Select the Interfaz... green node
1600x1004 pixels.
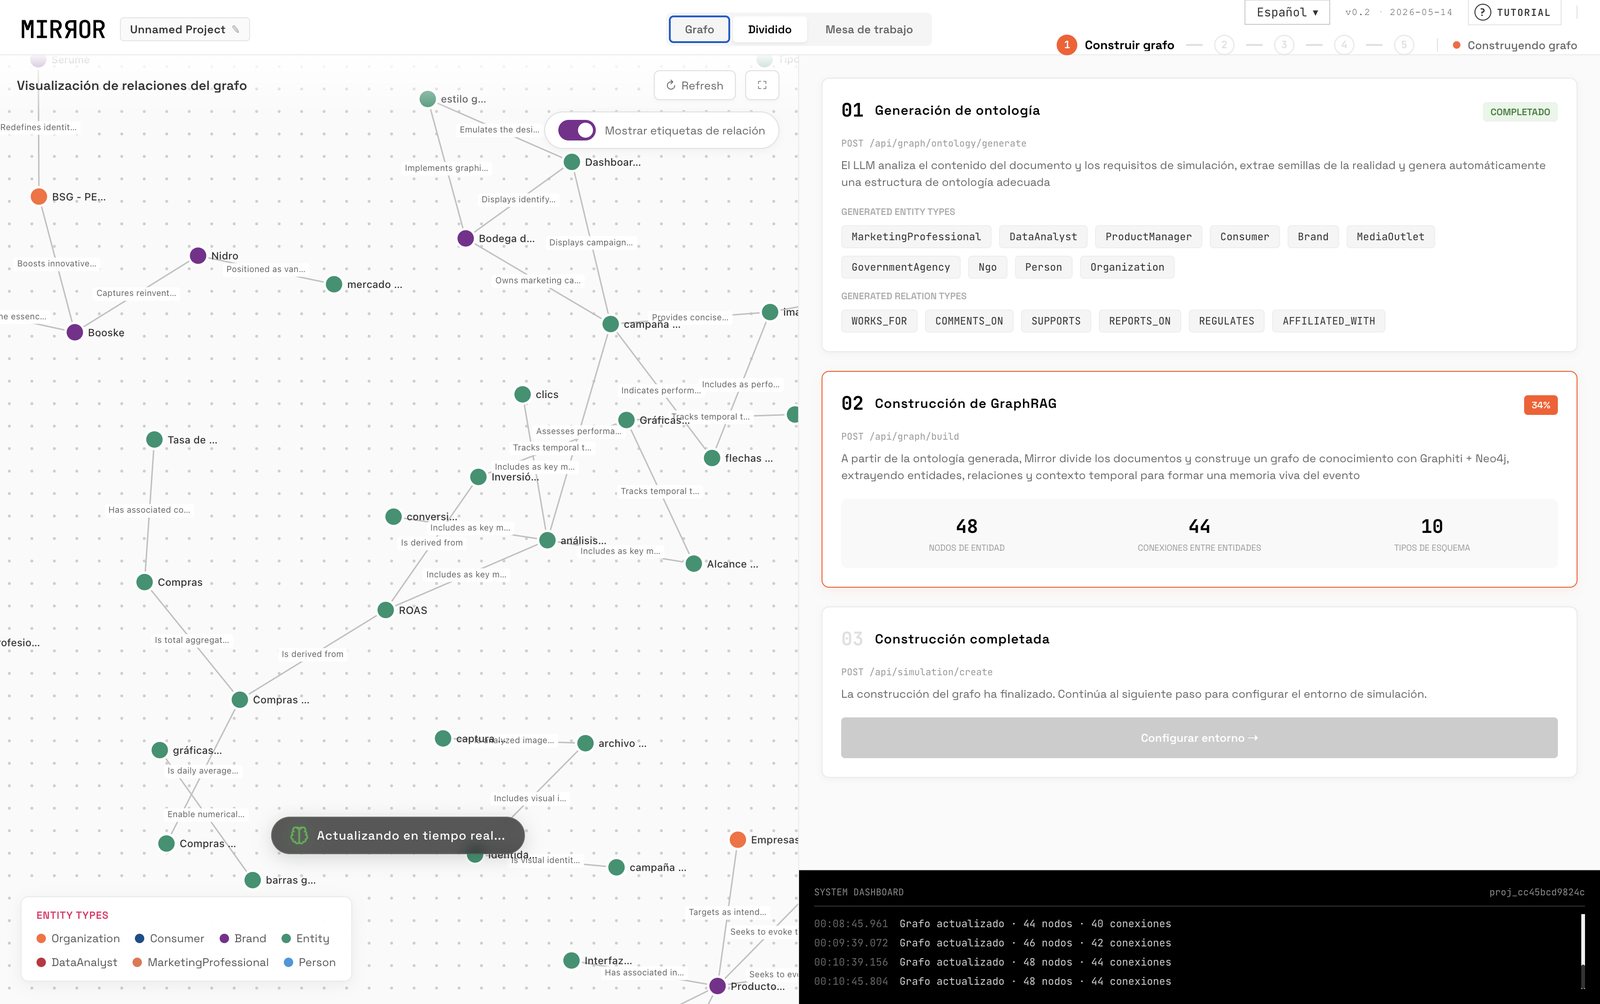coord(571,960)
